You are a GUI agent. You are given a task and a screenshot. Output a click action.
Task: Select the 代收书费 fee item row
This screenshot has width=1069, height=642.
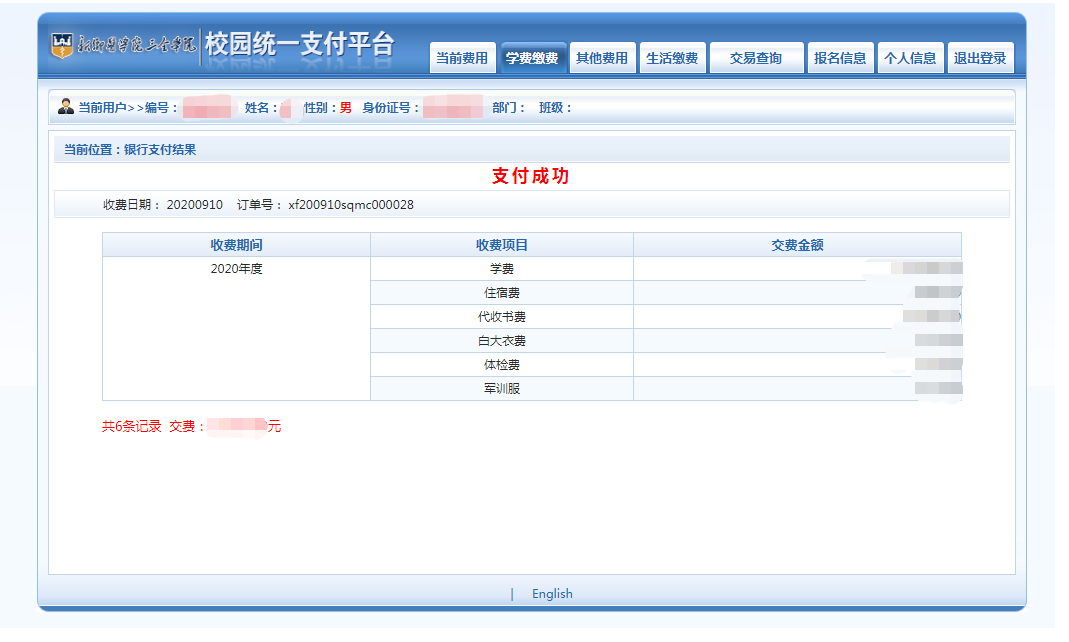point(502,317)
